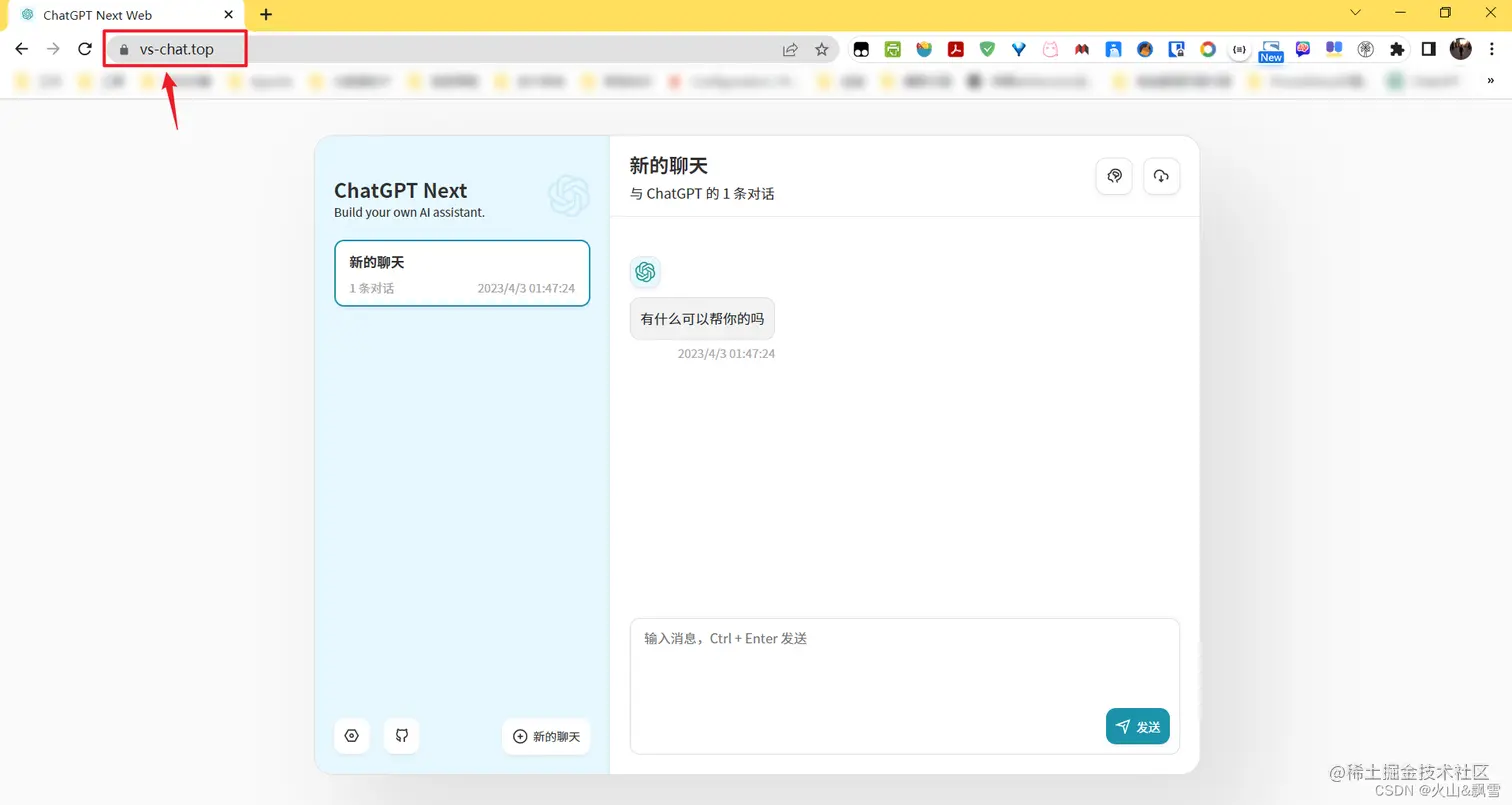The width and height of the screenshot is (1512, 805).
Task: Click the blue building extension icon
Action: 1113,49
